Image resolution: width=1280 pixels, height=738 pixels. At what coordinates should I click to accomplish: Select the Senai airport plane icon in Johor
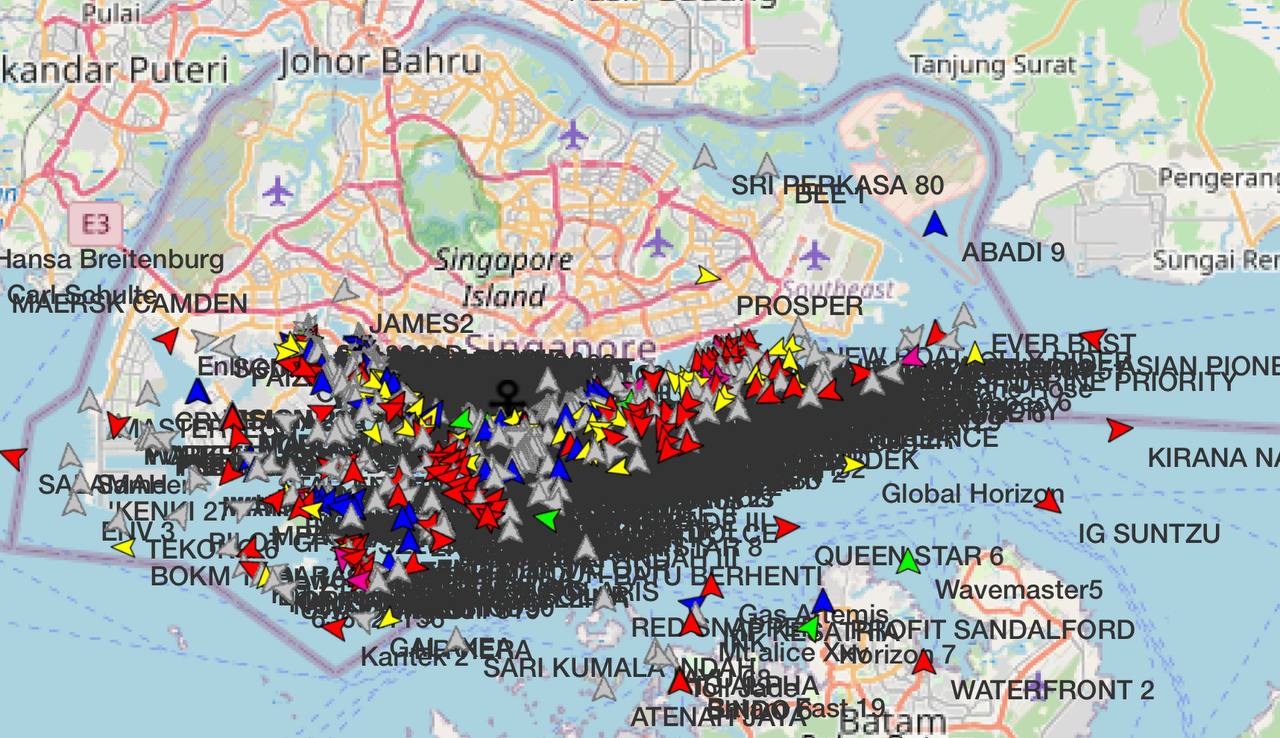coord(277,190)
